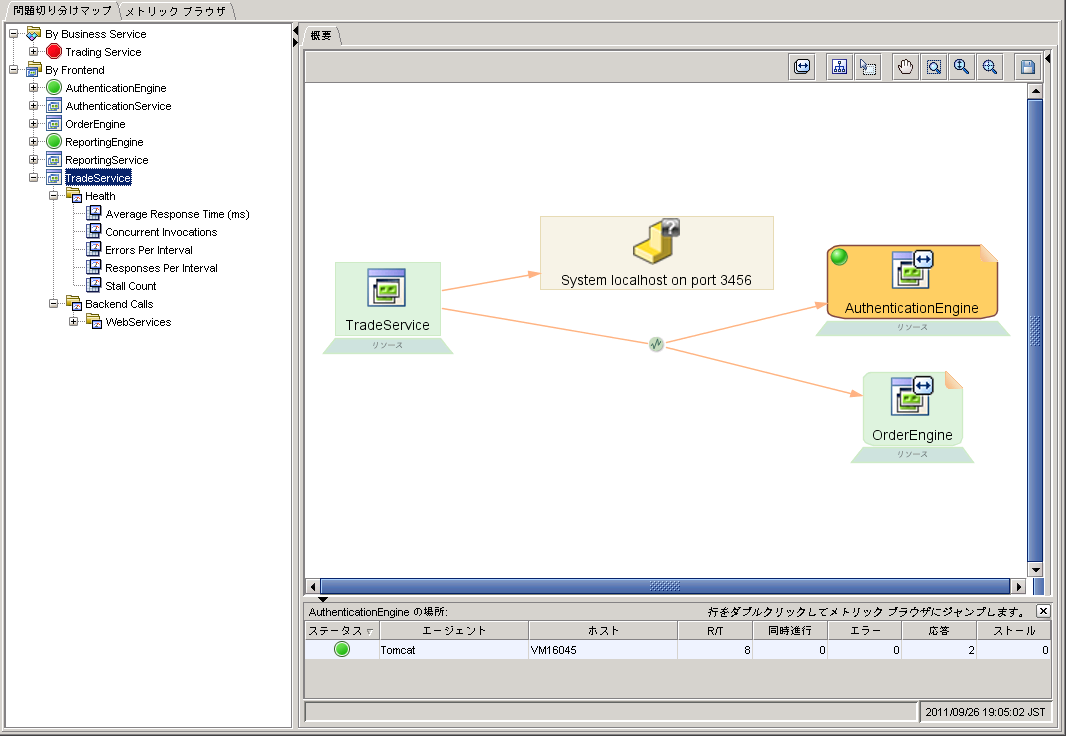Click the OrderEngine node in diagram
1066x736 pixels.
(x=912, y=410)
